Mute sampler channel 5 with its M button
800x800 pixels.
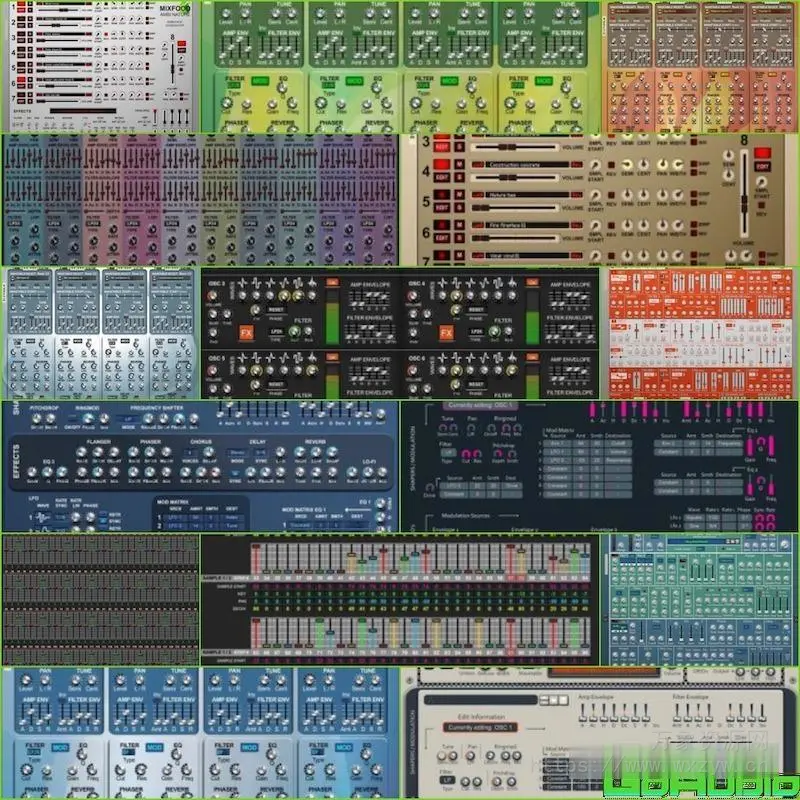pyautogui.click(x=457, y=195)
